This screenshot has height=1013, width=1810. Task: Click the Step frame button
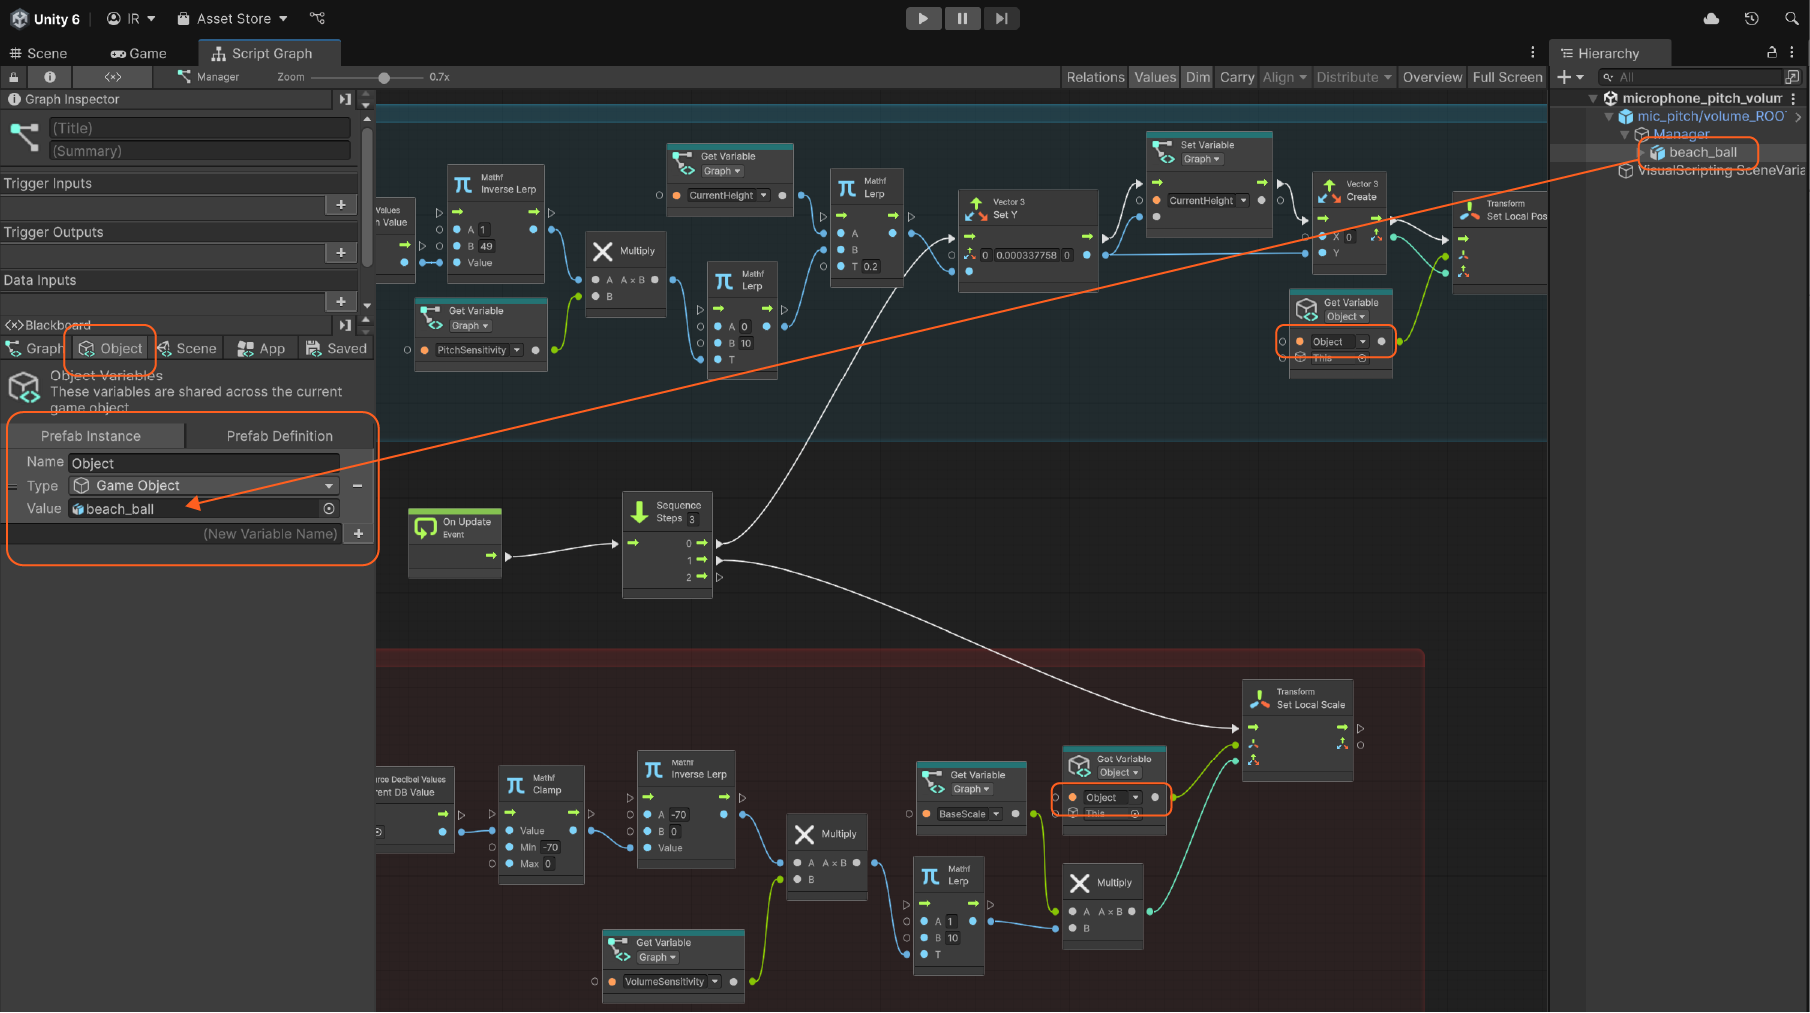click(x=1001, y=18)
